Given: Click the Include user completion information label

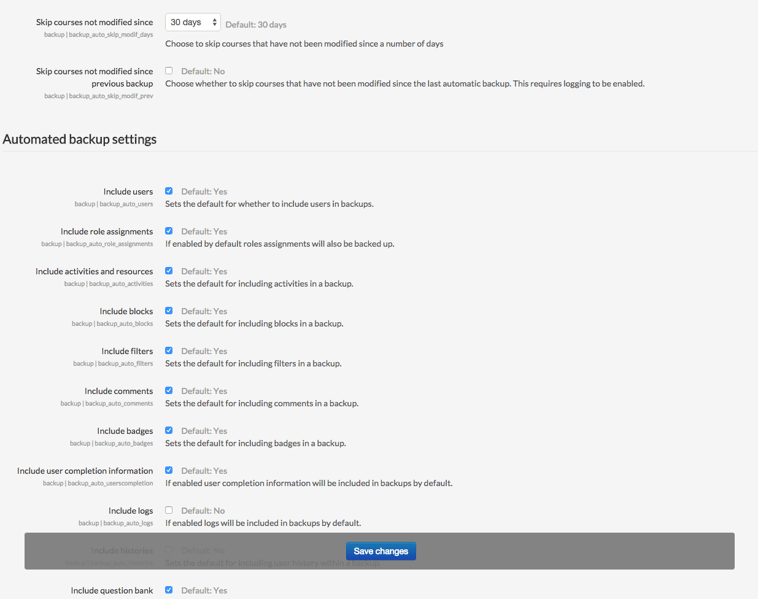Looking at the screenshot, I should (x=85, y=471).
